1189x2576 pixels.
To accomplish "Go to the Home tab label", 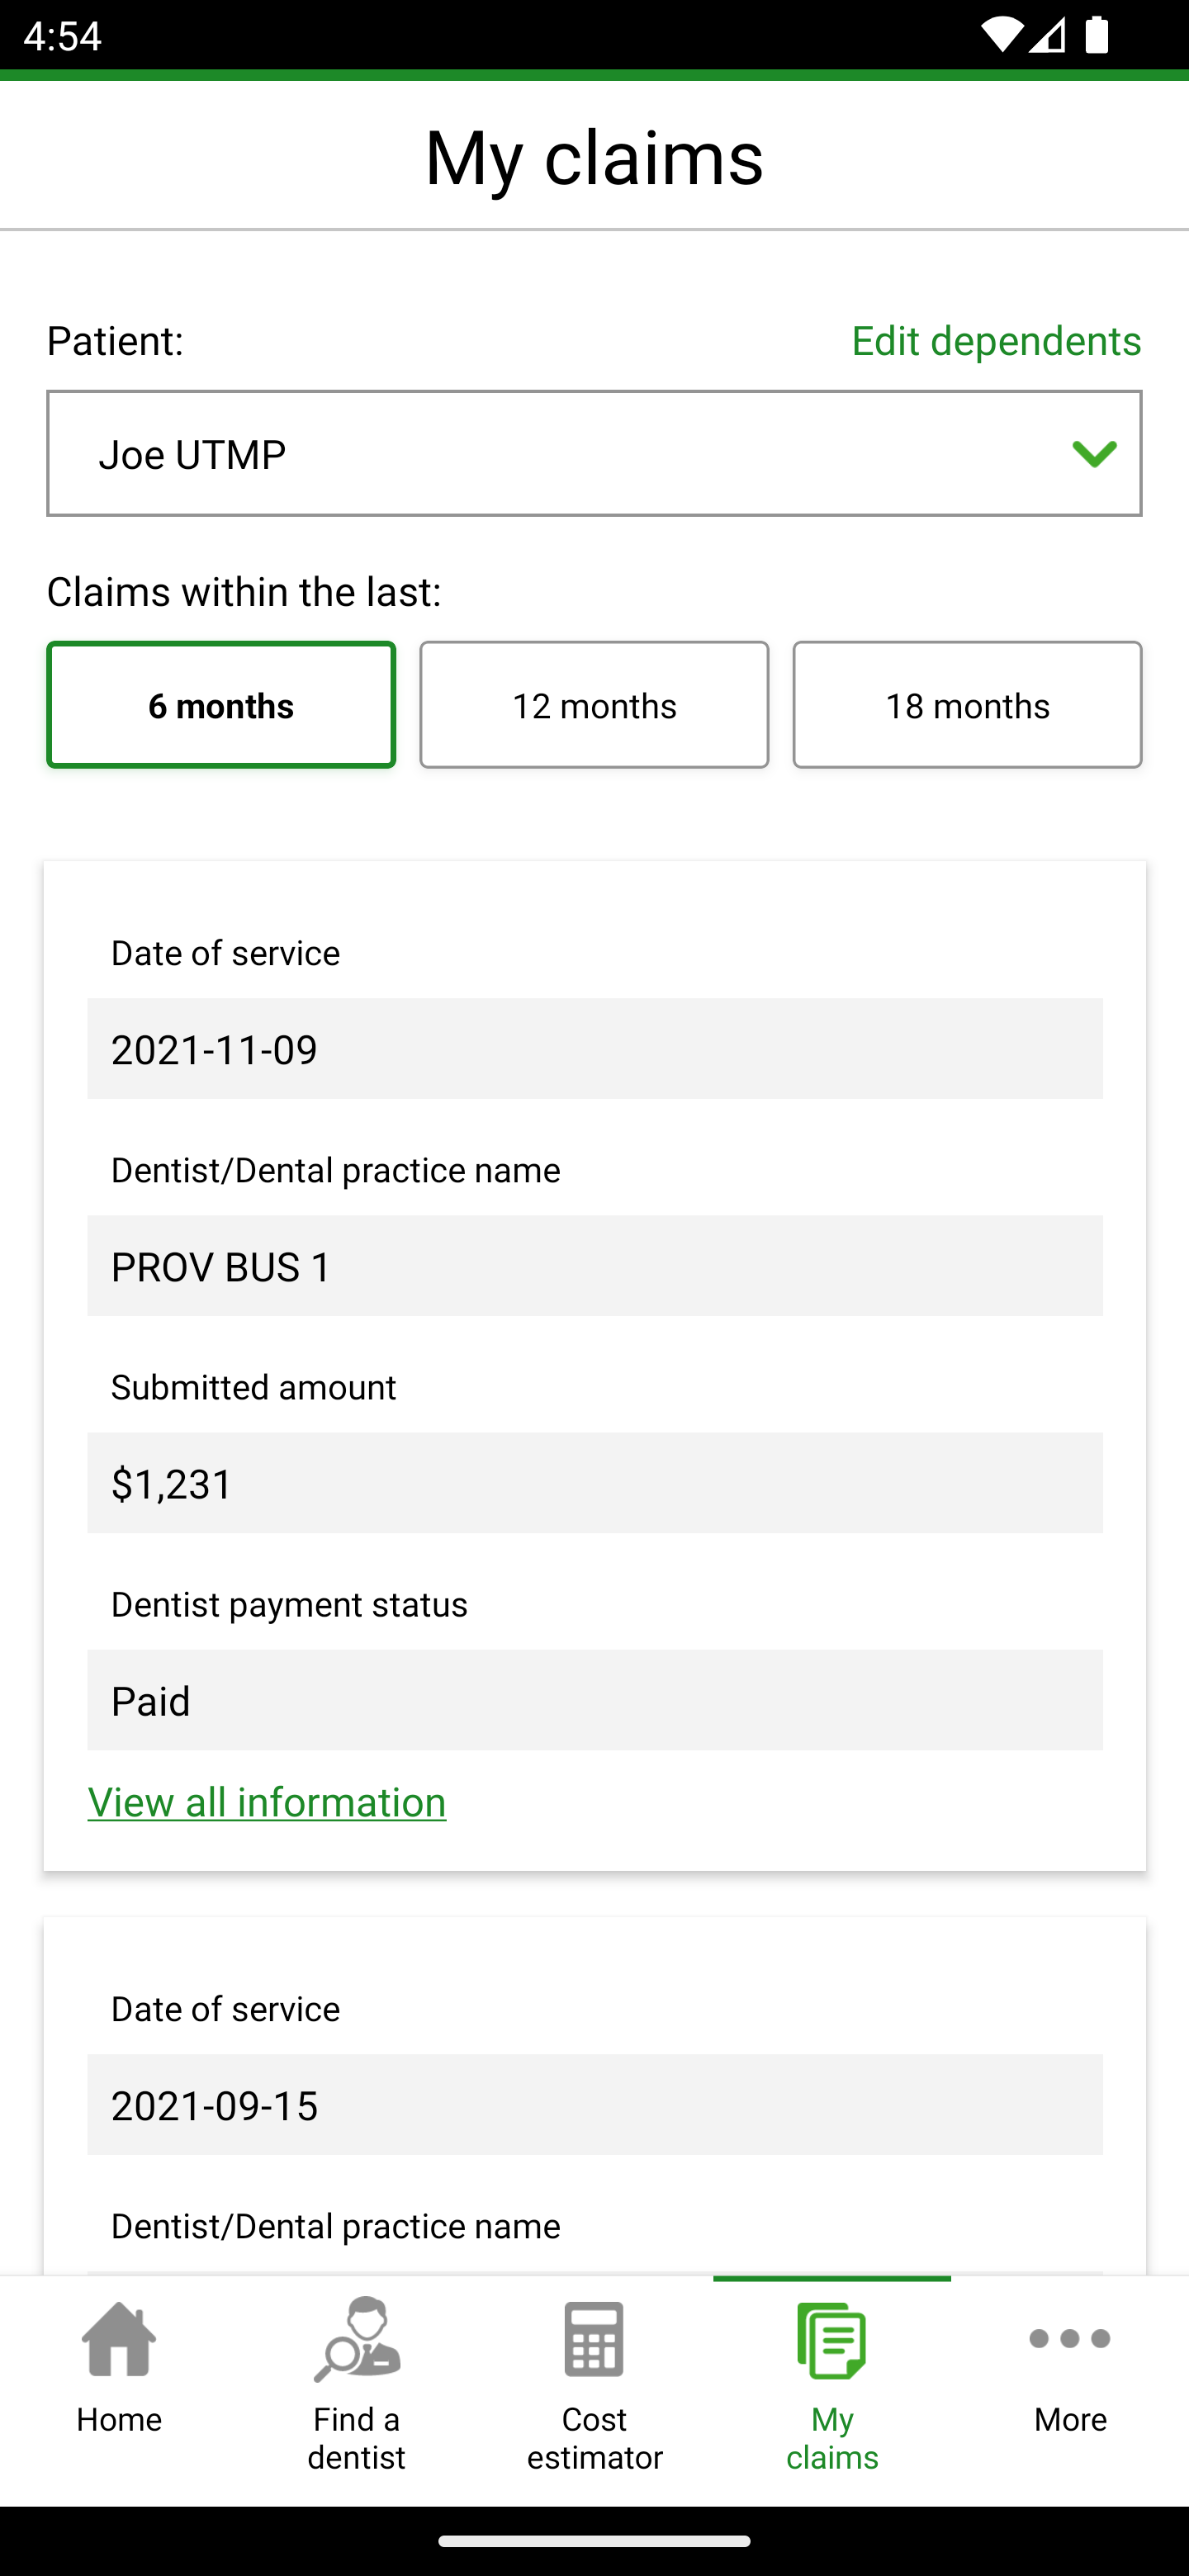I will coord(119,2420).
